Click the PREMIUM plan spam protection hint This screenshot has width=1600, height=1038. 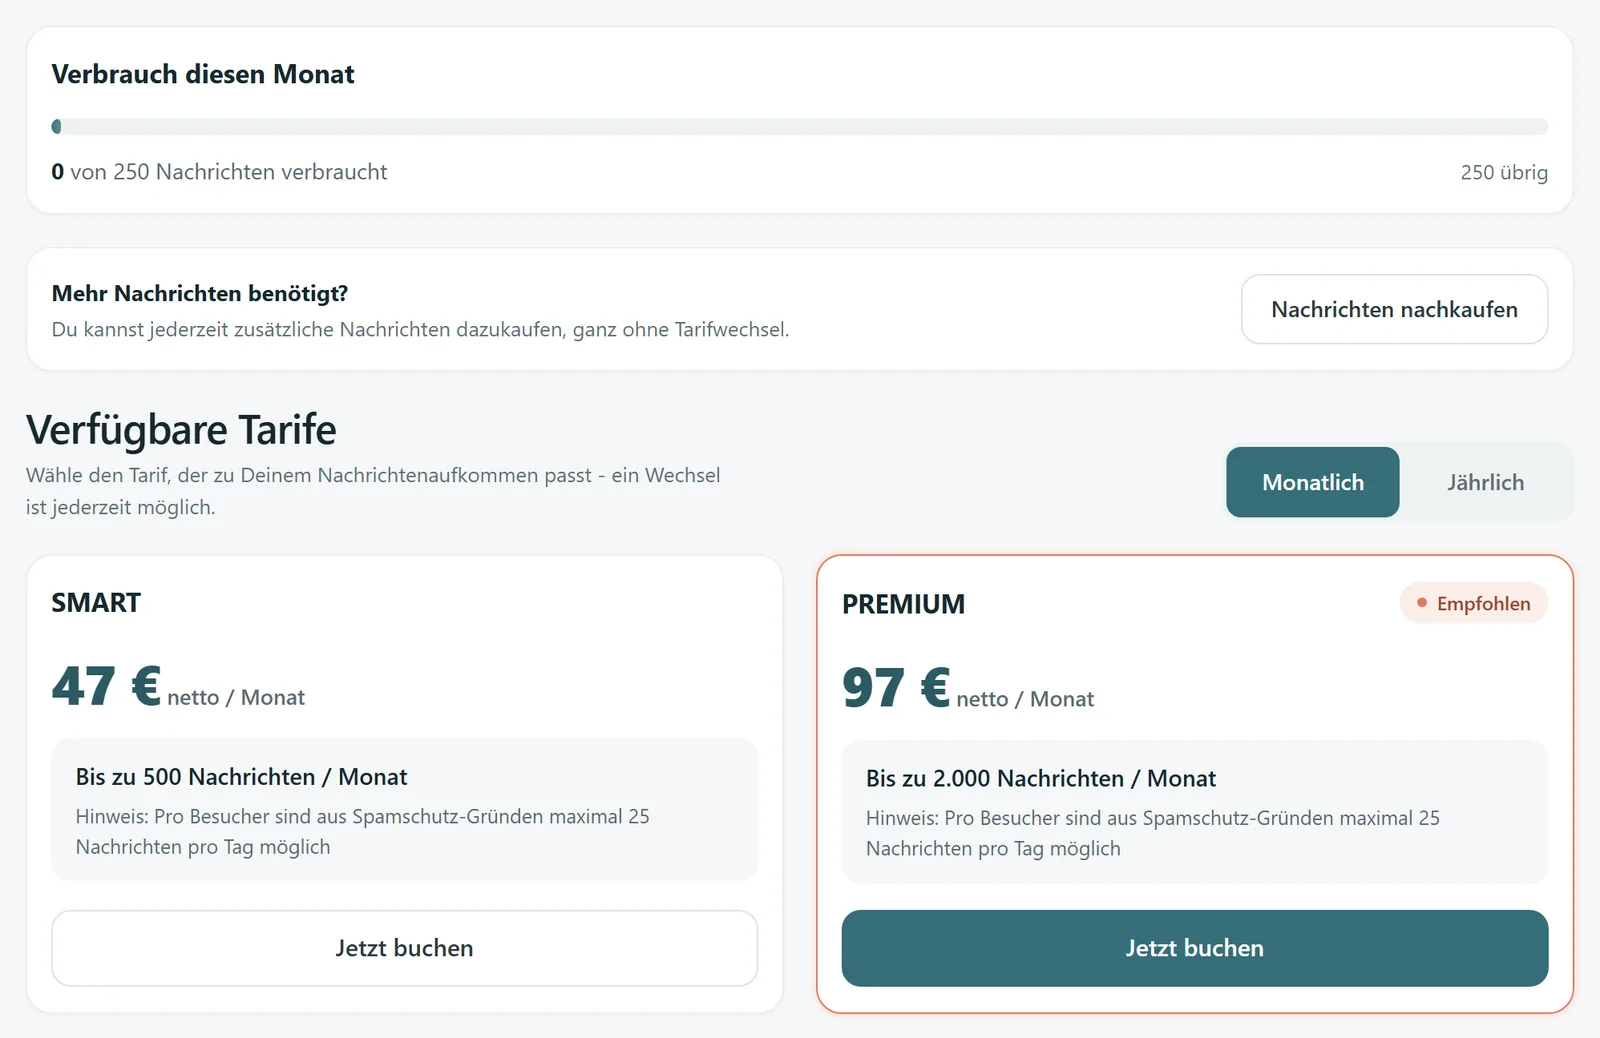coord(1153,833)
